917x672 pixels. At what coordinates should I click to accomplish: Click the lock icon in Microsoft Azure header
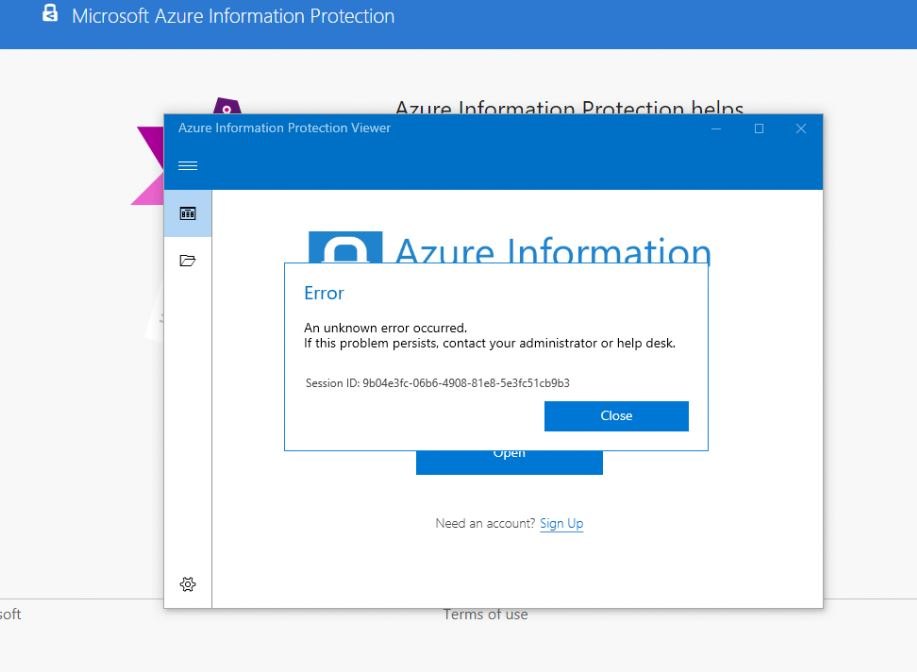[50, 13]
